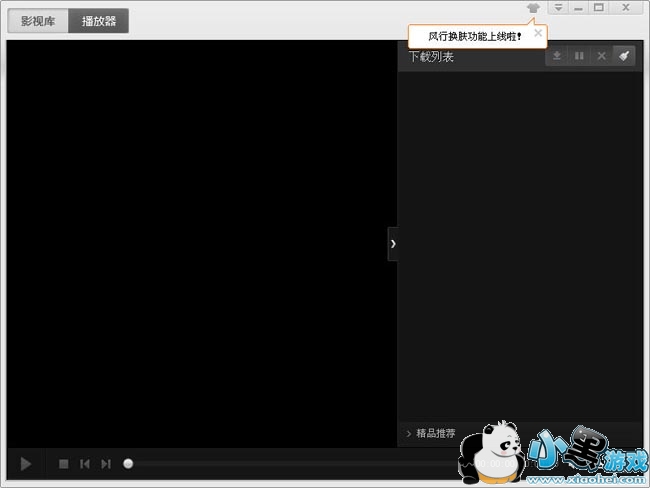Open the skin changer shirt icon
Viewport: 650px width, 488px height.
point(533,7)
